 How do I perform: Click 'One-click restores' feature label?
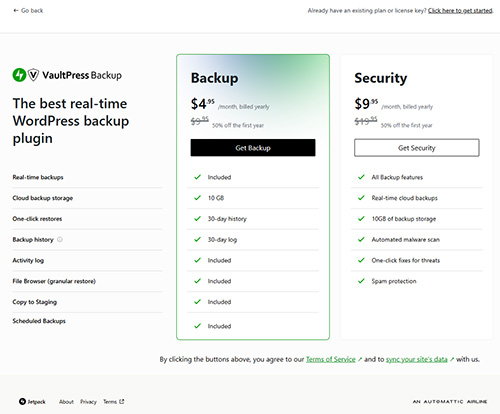click(37, 219)
